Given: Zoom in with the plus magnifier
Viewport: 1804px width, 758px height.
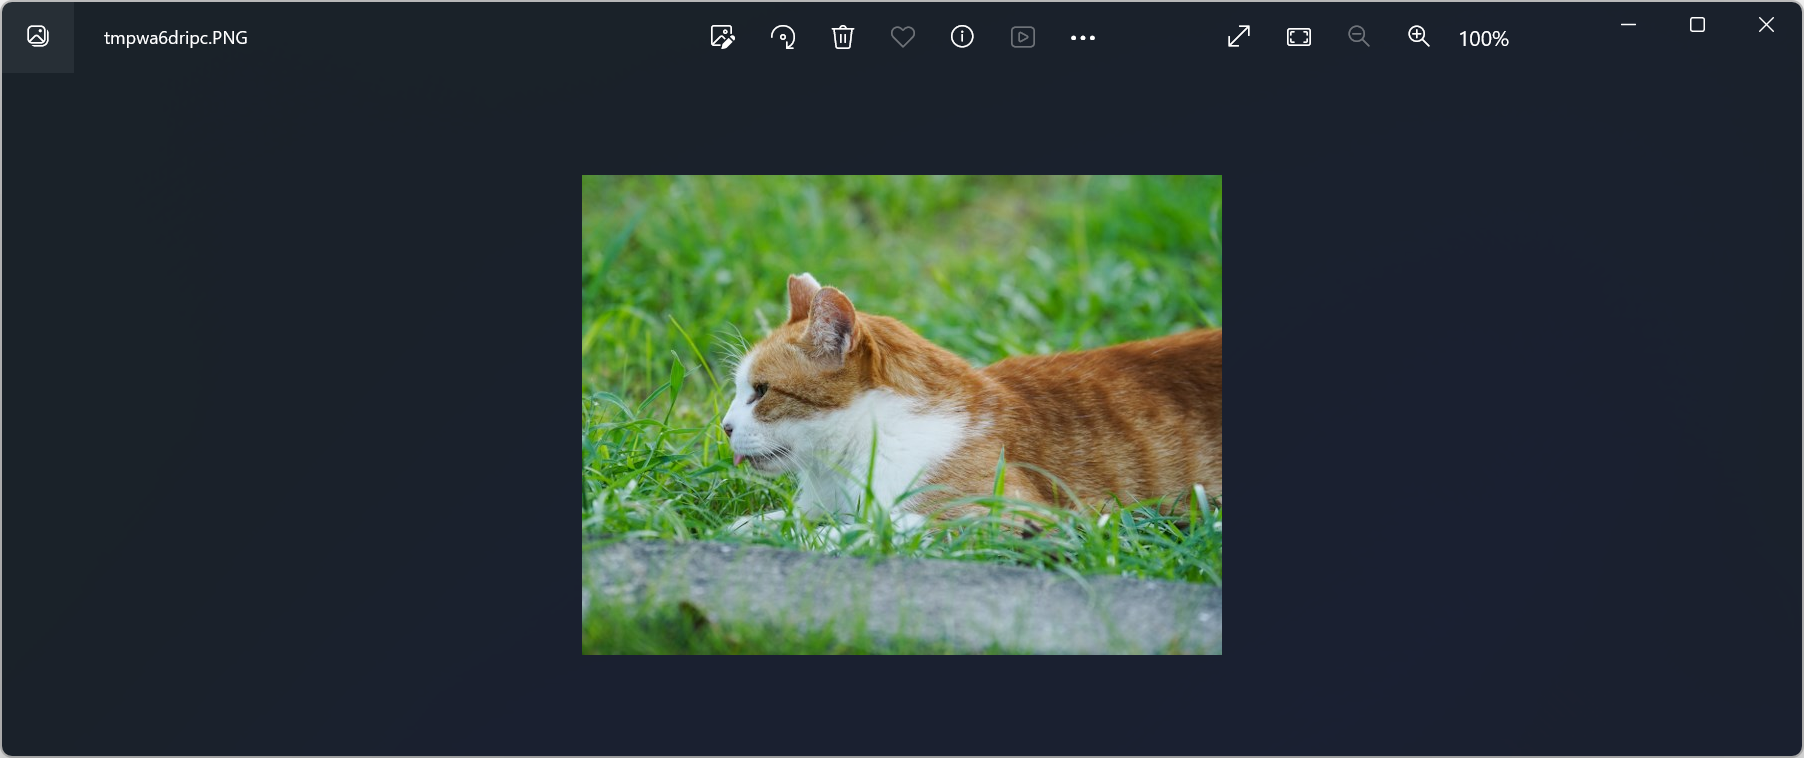Looking at the screenshot, I should click(1419, 37).
